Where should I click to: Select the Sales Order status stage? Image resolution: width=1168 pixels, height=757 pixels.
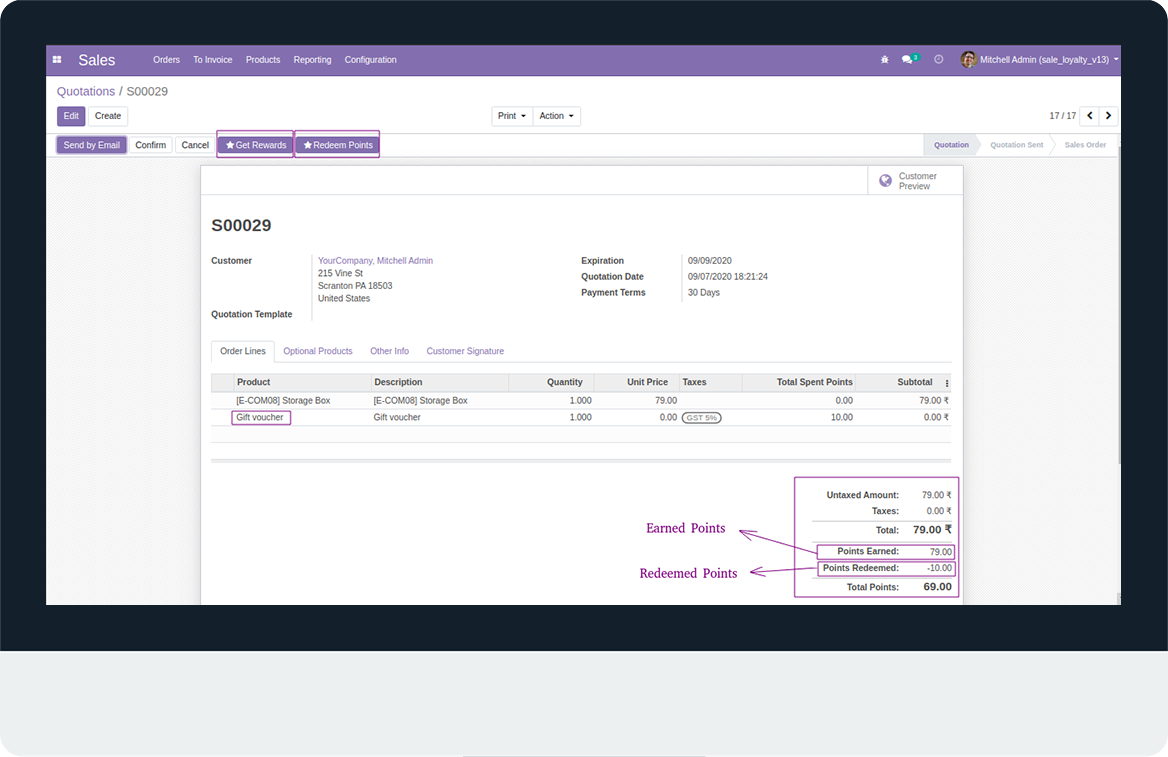tap(1085, 145)
